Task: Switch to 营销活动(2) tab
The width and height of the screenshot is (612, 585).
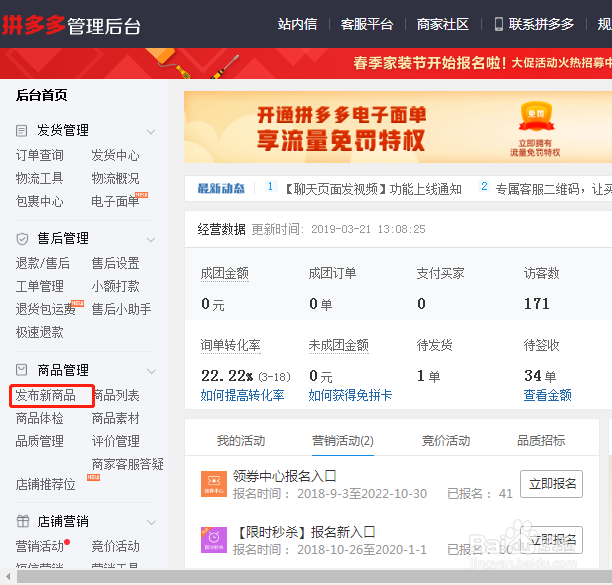Action: (343, 441)
